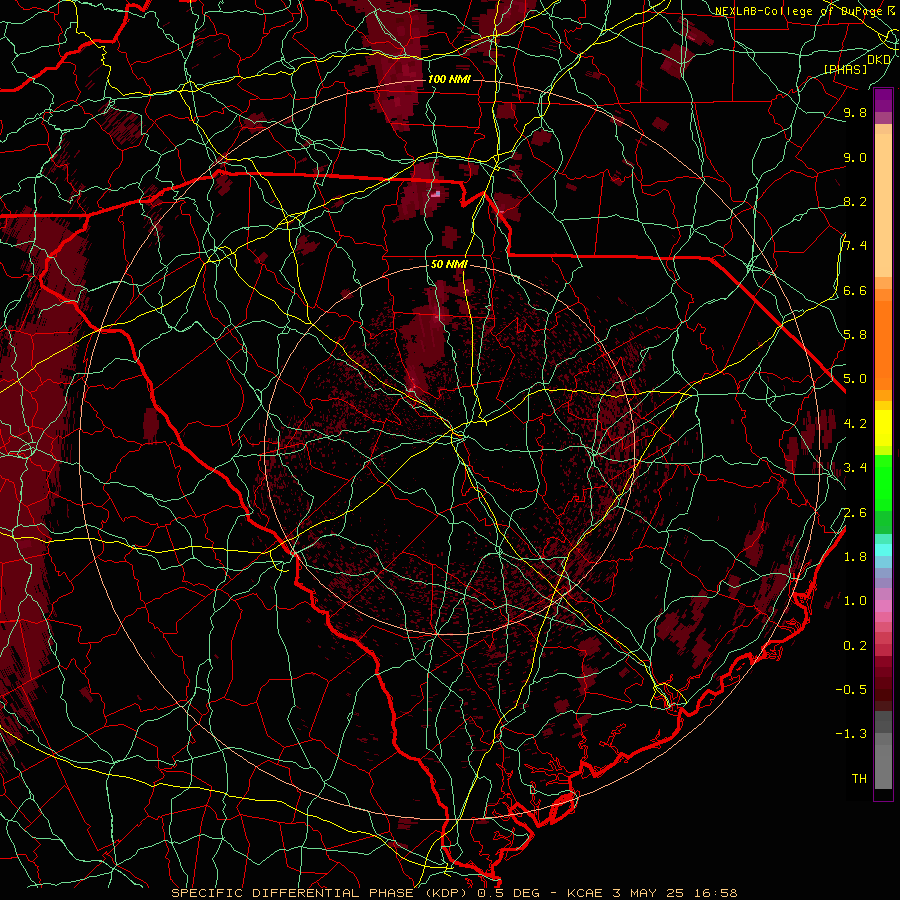Screen dimensions: 900x900
Task: Click the 2.6 value on the color scale
Action: click(855, 513)
